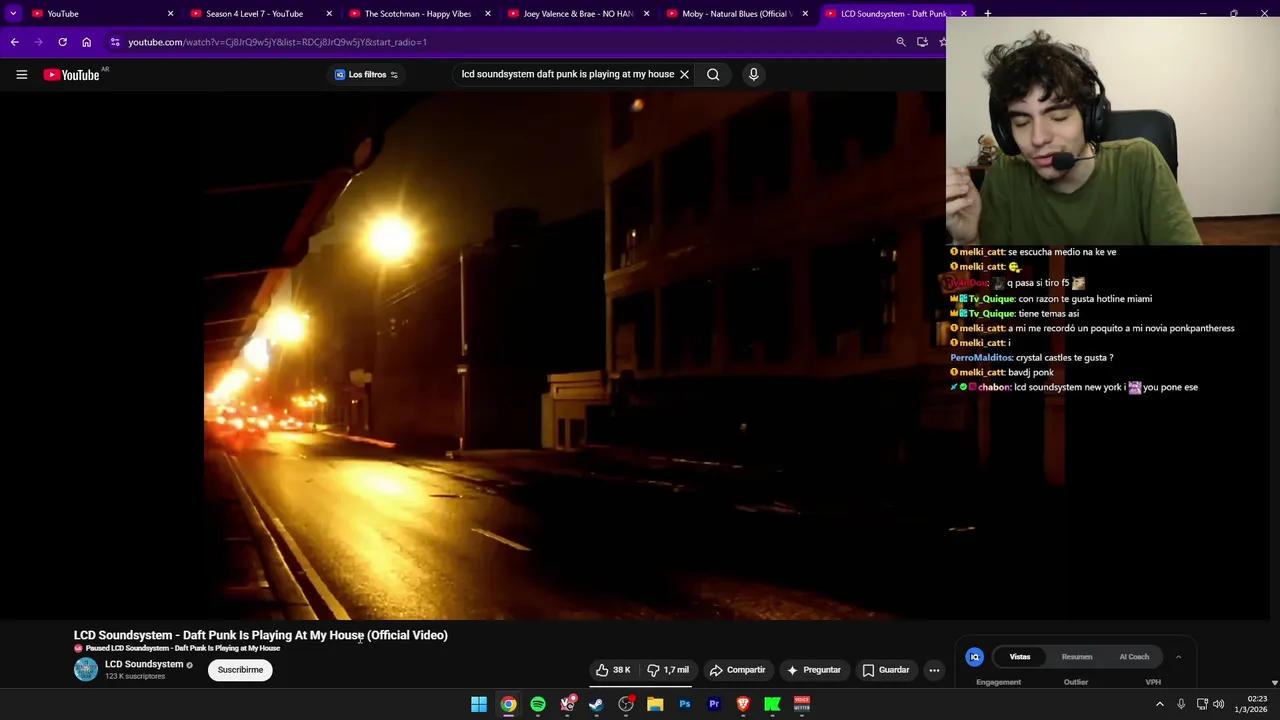1280x720 pixels.
Task: Start voice search with the microphone
Action: point(754,74)
